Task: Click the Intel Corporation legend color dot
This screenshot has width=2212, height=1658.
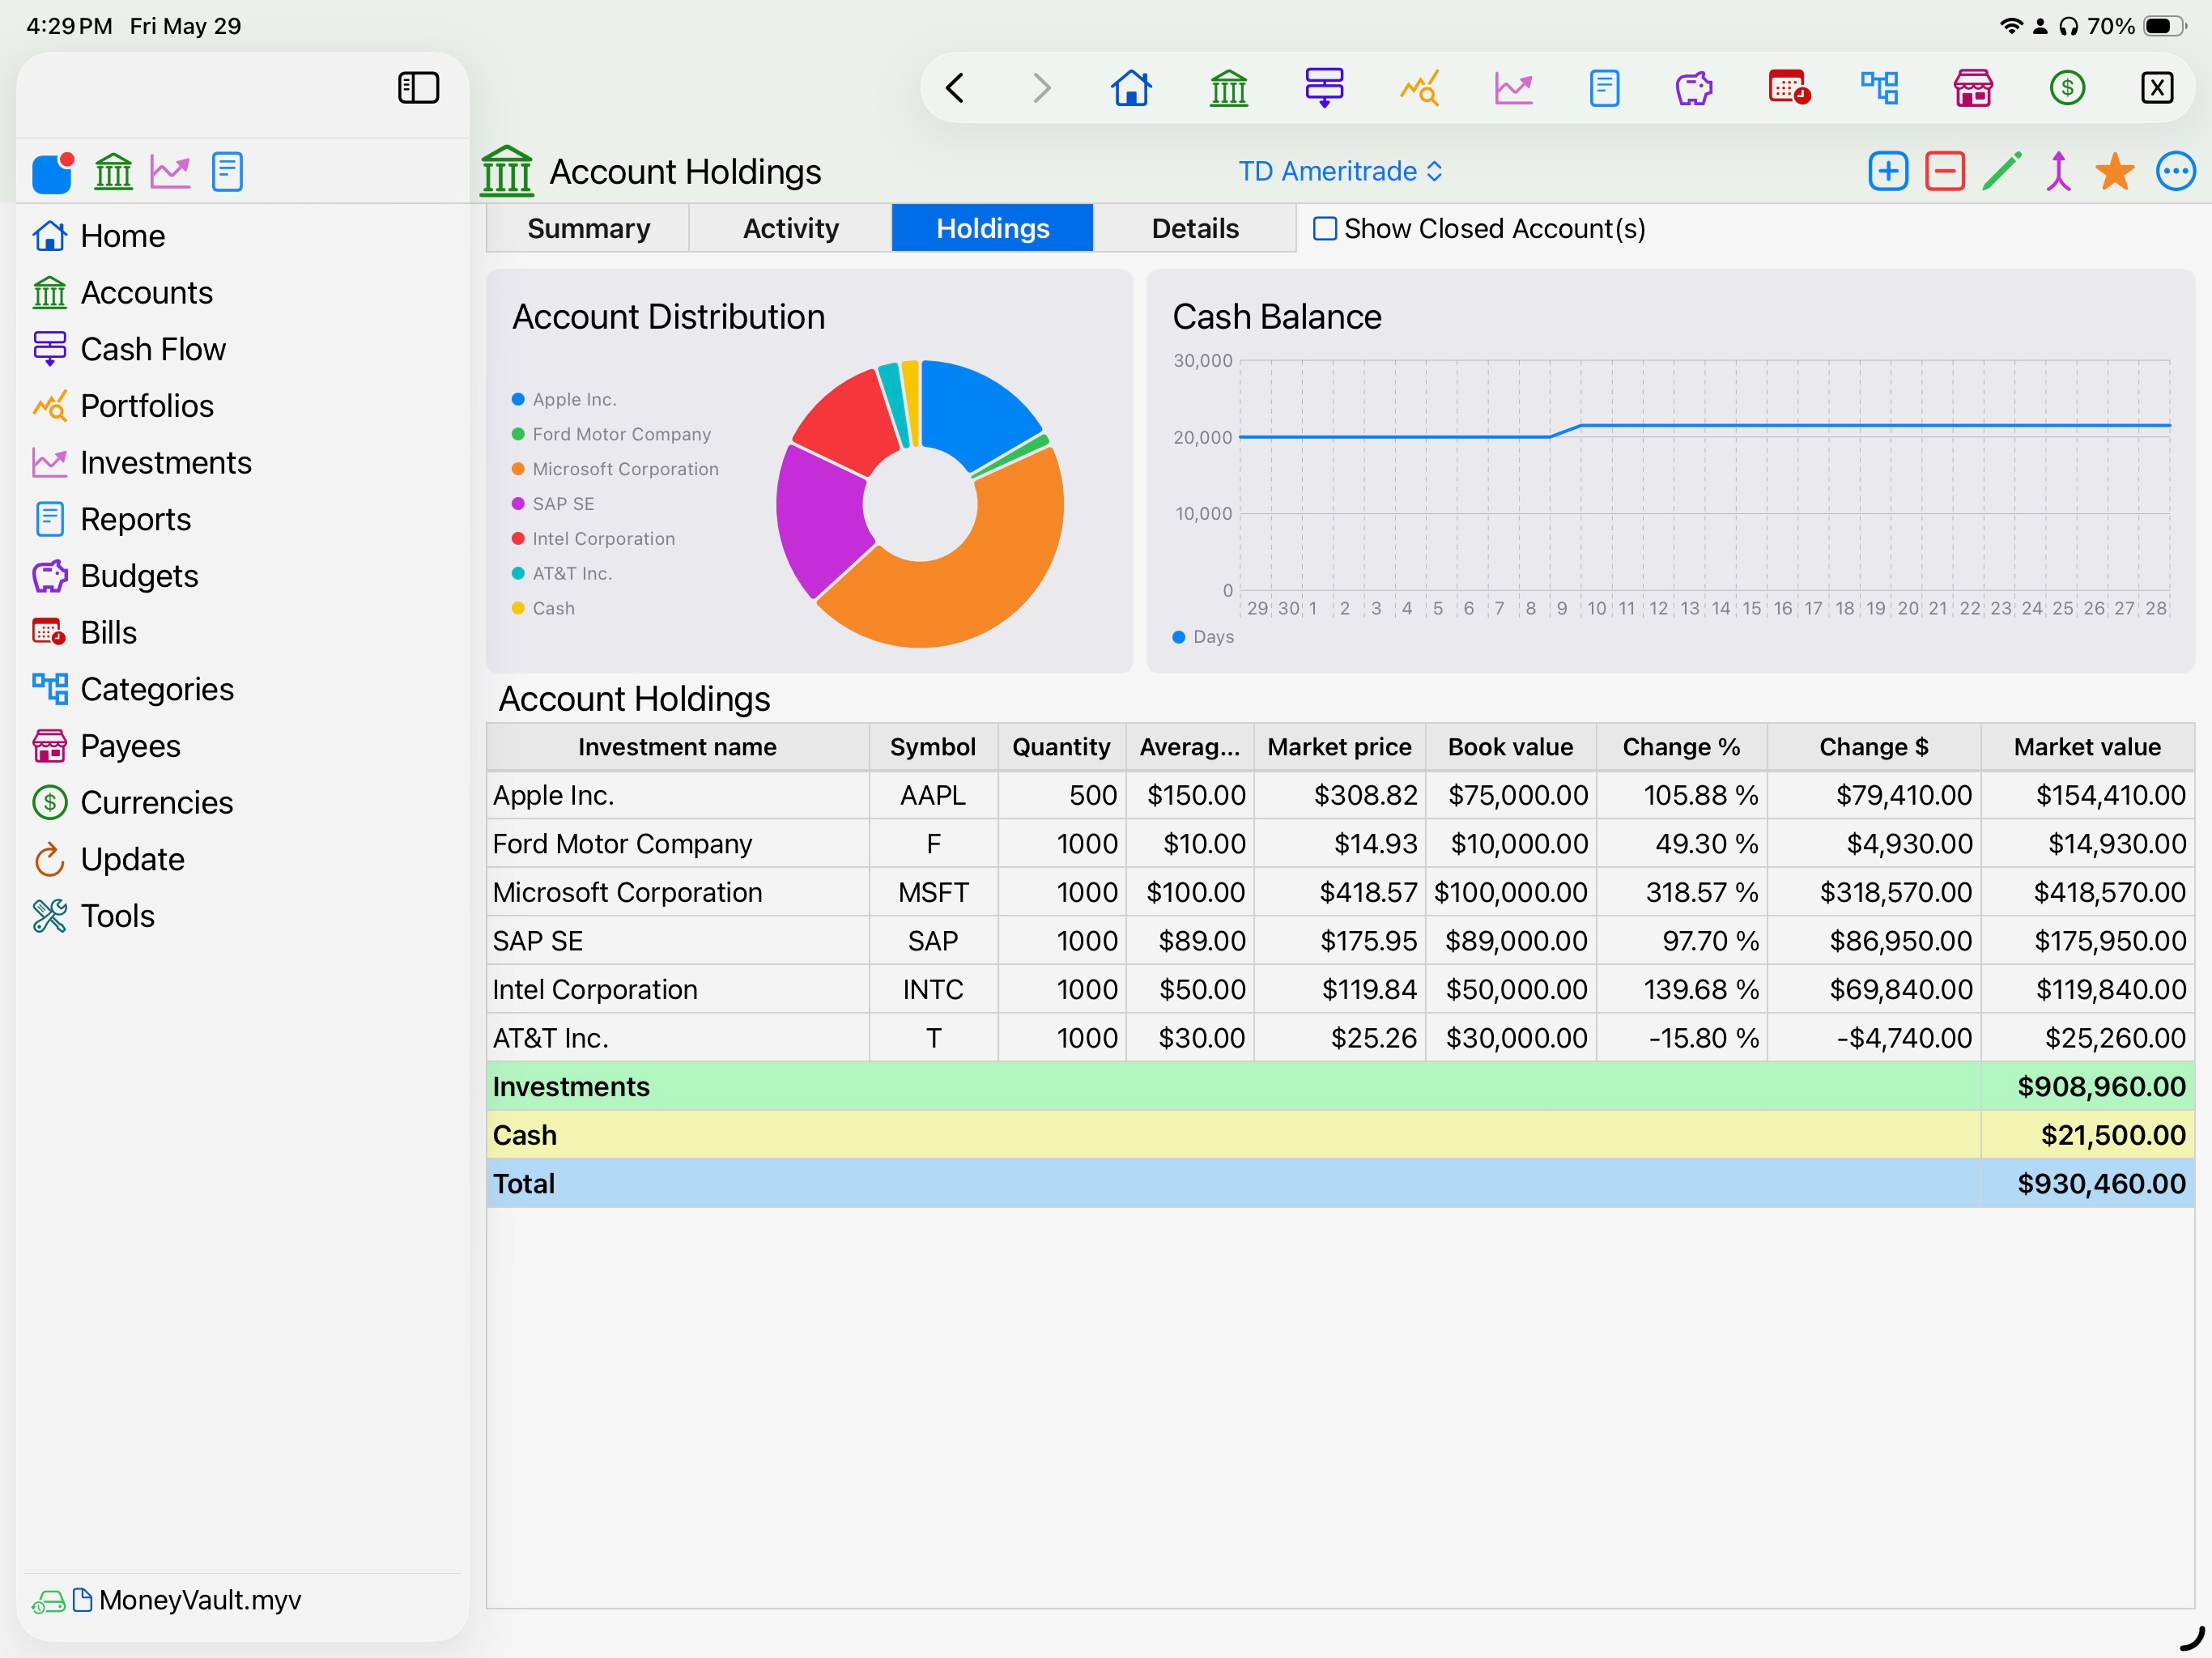Action: tap(518, 539)
